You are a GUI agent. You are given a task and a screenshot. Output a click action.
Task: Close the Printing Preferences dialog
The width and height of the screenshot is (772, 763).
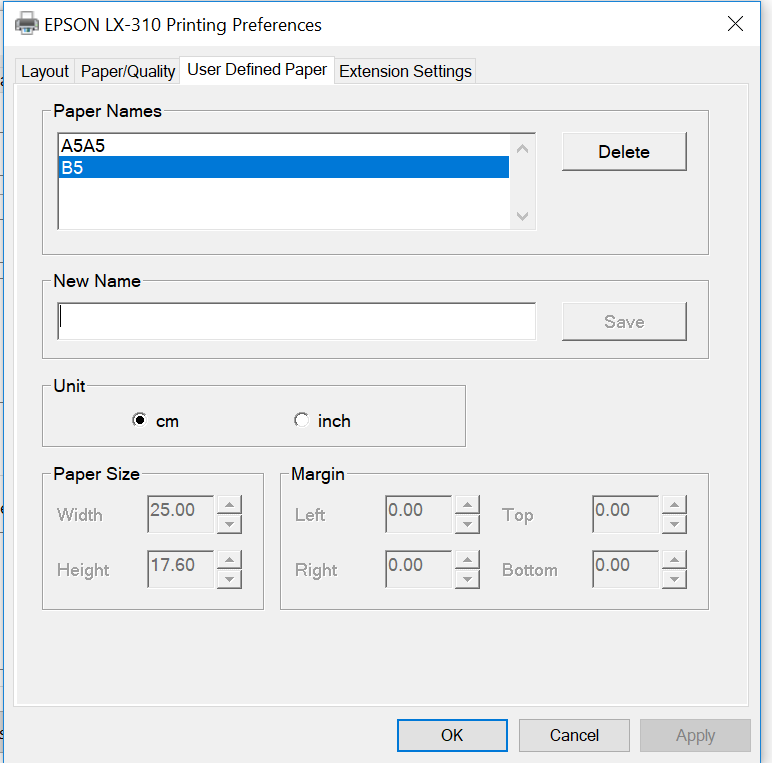pyautogui.click(x=735, y=24)
